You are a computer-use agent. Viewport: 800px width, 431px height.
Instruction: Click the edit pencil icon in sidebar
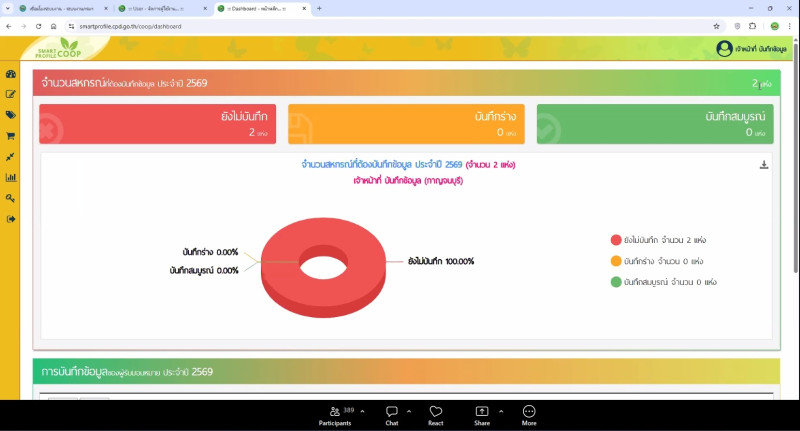point(11,95)
